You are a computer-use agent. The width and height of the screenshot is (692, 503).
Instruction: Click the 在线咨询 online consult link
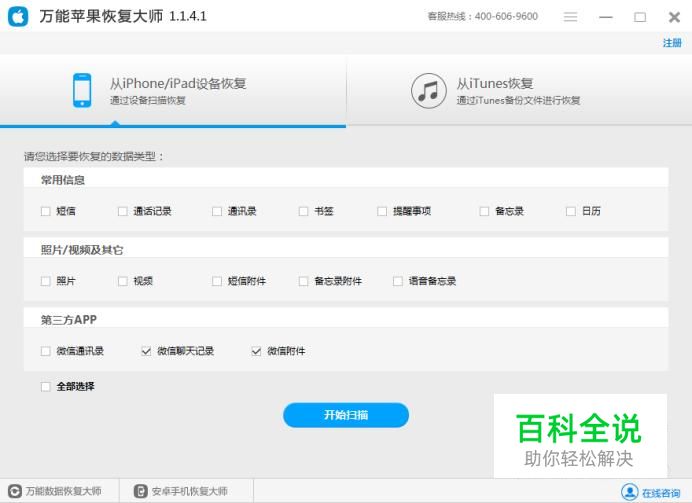tap(661, 493)
